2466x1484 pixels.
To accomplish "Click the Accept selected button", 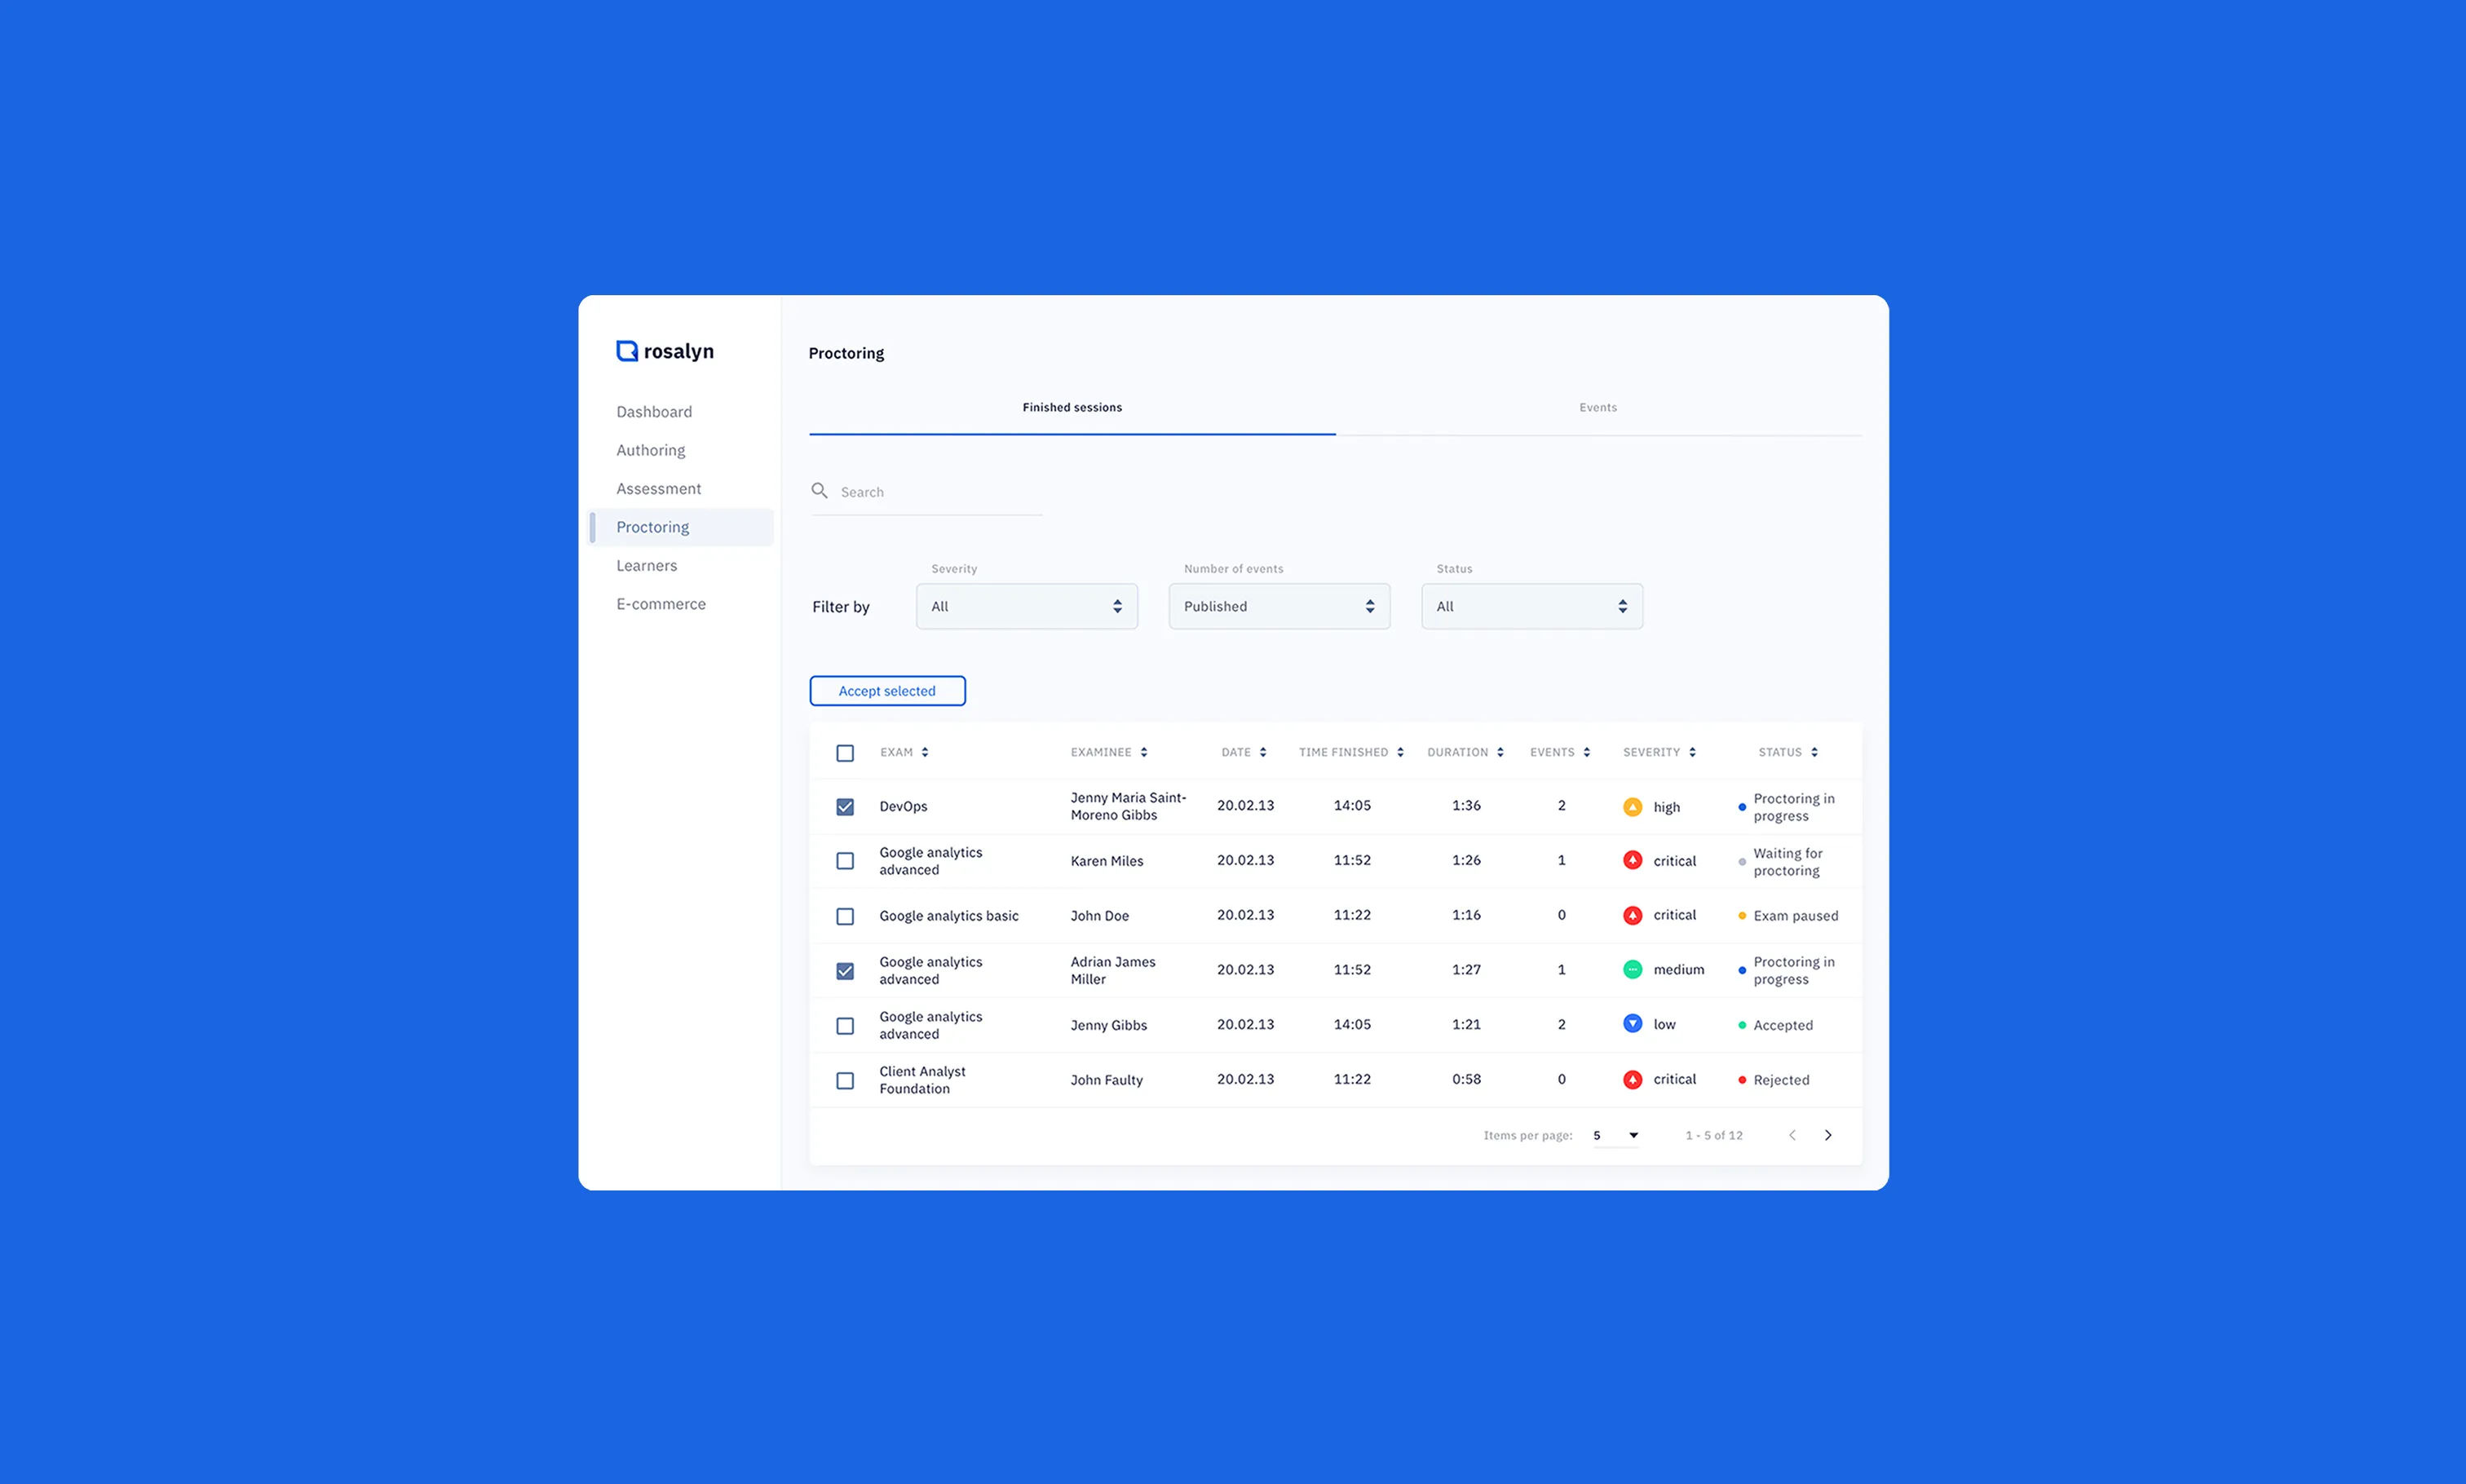I will (887, 691).
